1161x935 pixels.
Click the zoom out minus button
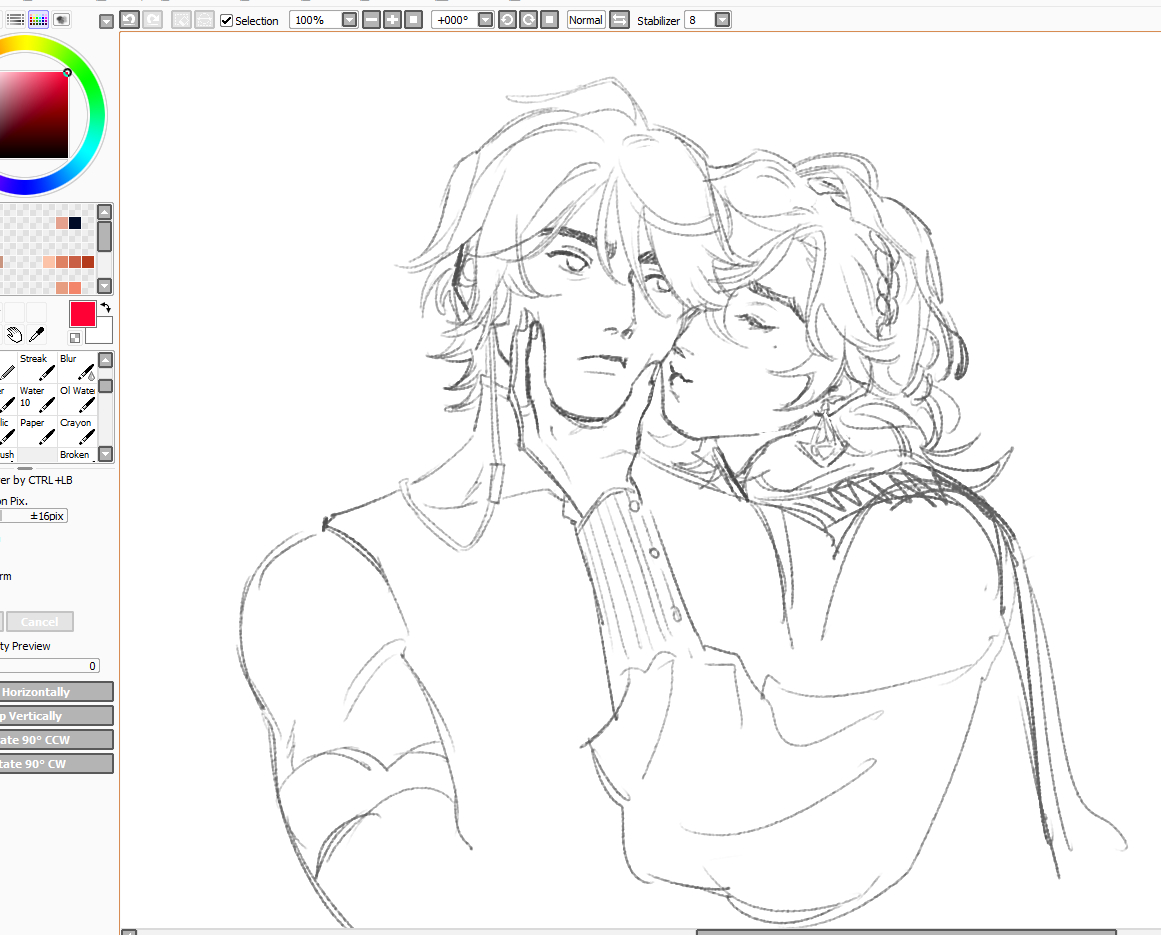(x=371, y=20)
